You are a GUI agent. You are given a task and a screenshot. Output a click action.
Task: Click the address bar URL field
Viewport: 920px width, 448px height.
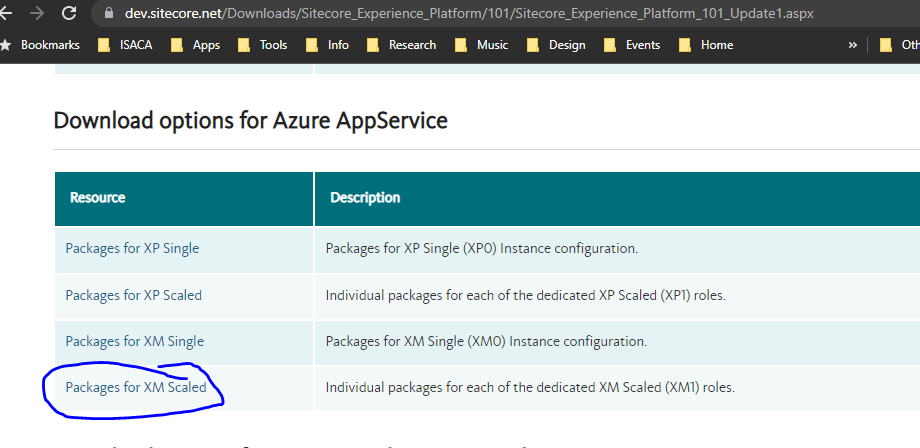(505, 13)
